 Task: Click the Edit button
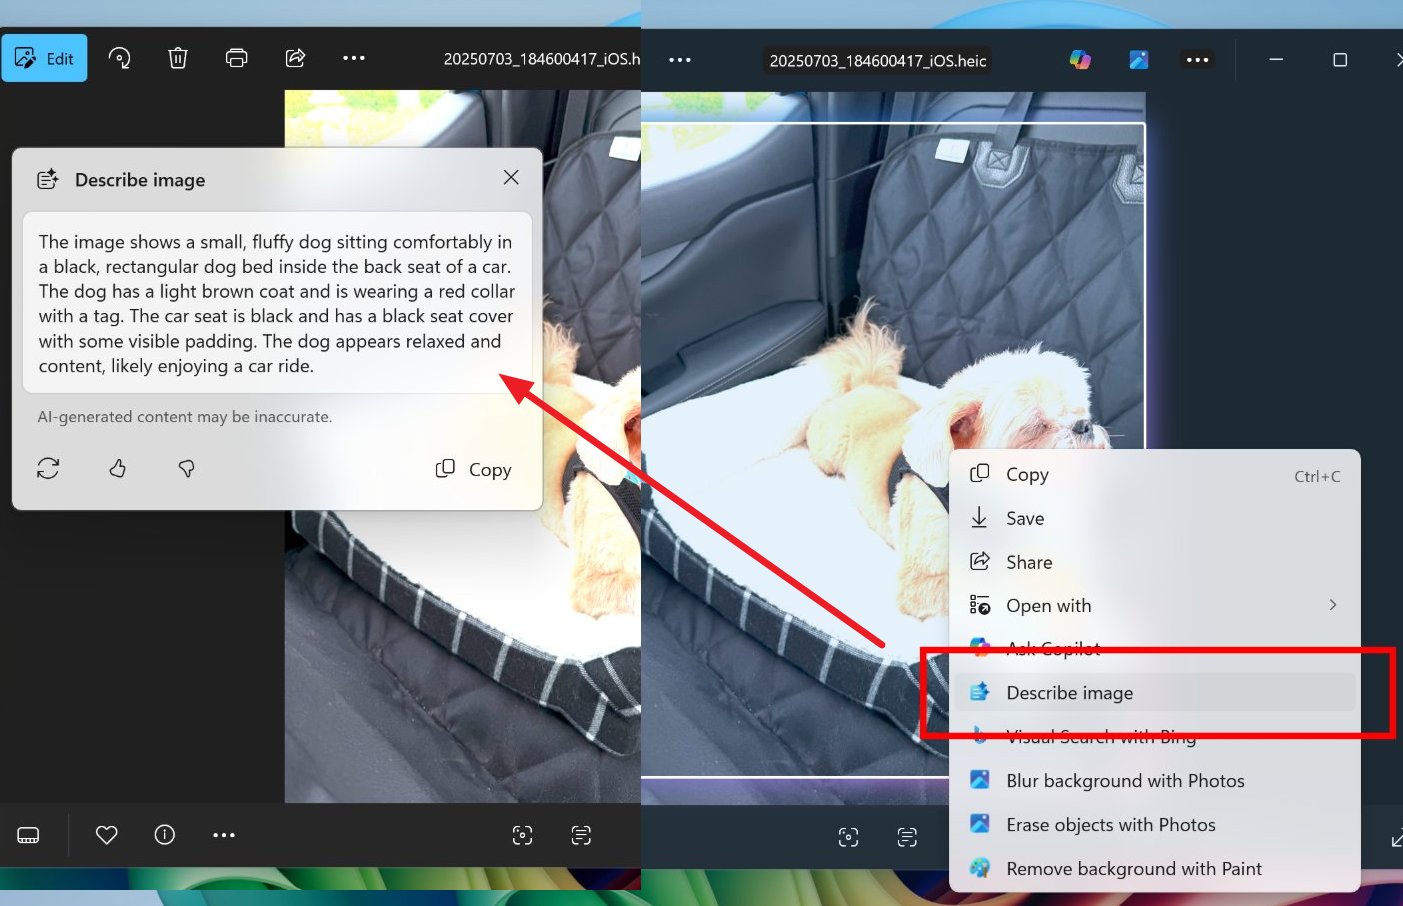click(44, 58)
